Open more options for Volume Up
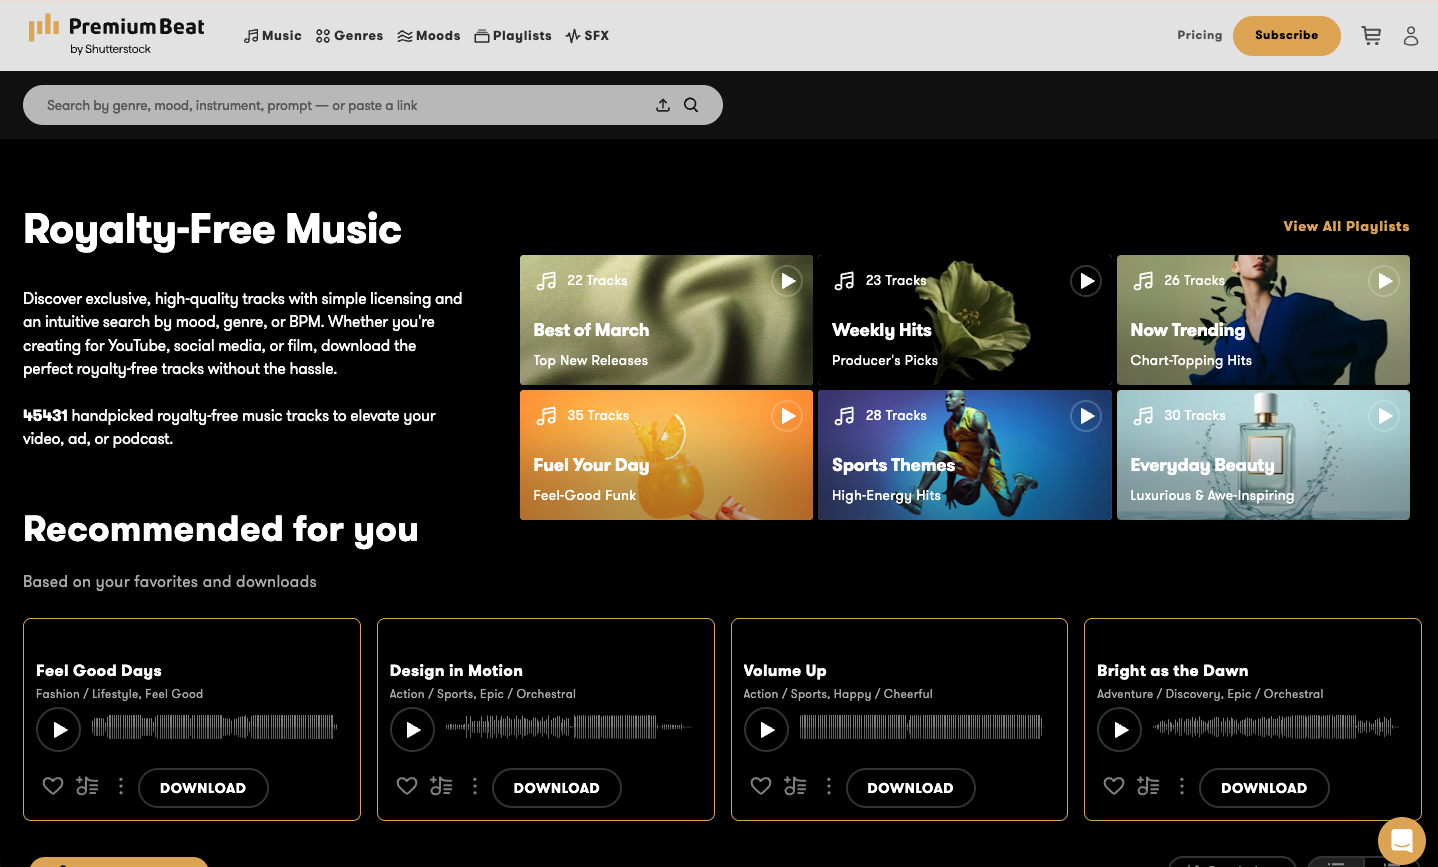Image resolution: width=1438 pixels, height=867 pixels. click(x=829, y=787)
